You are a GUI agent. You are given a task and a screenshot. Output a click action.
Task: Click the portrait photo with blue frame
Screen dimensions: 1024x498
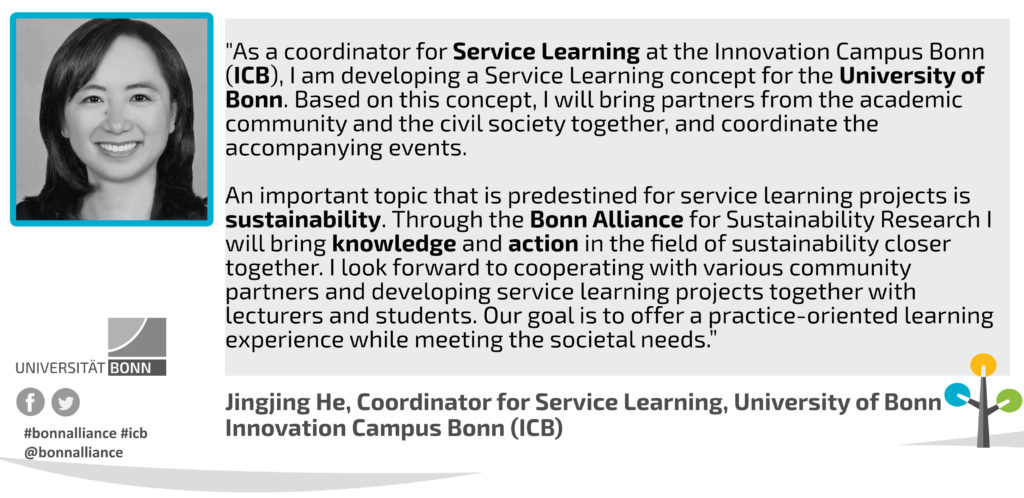tap(112, 119)
